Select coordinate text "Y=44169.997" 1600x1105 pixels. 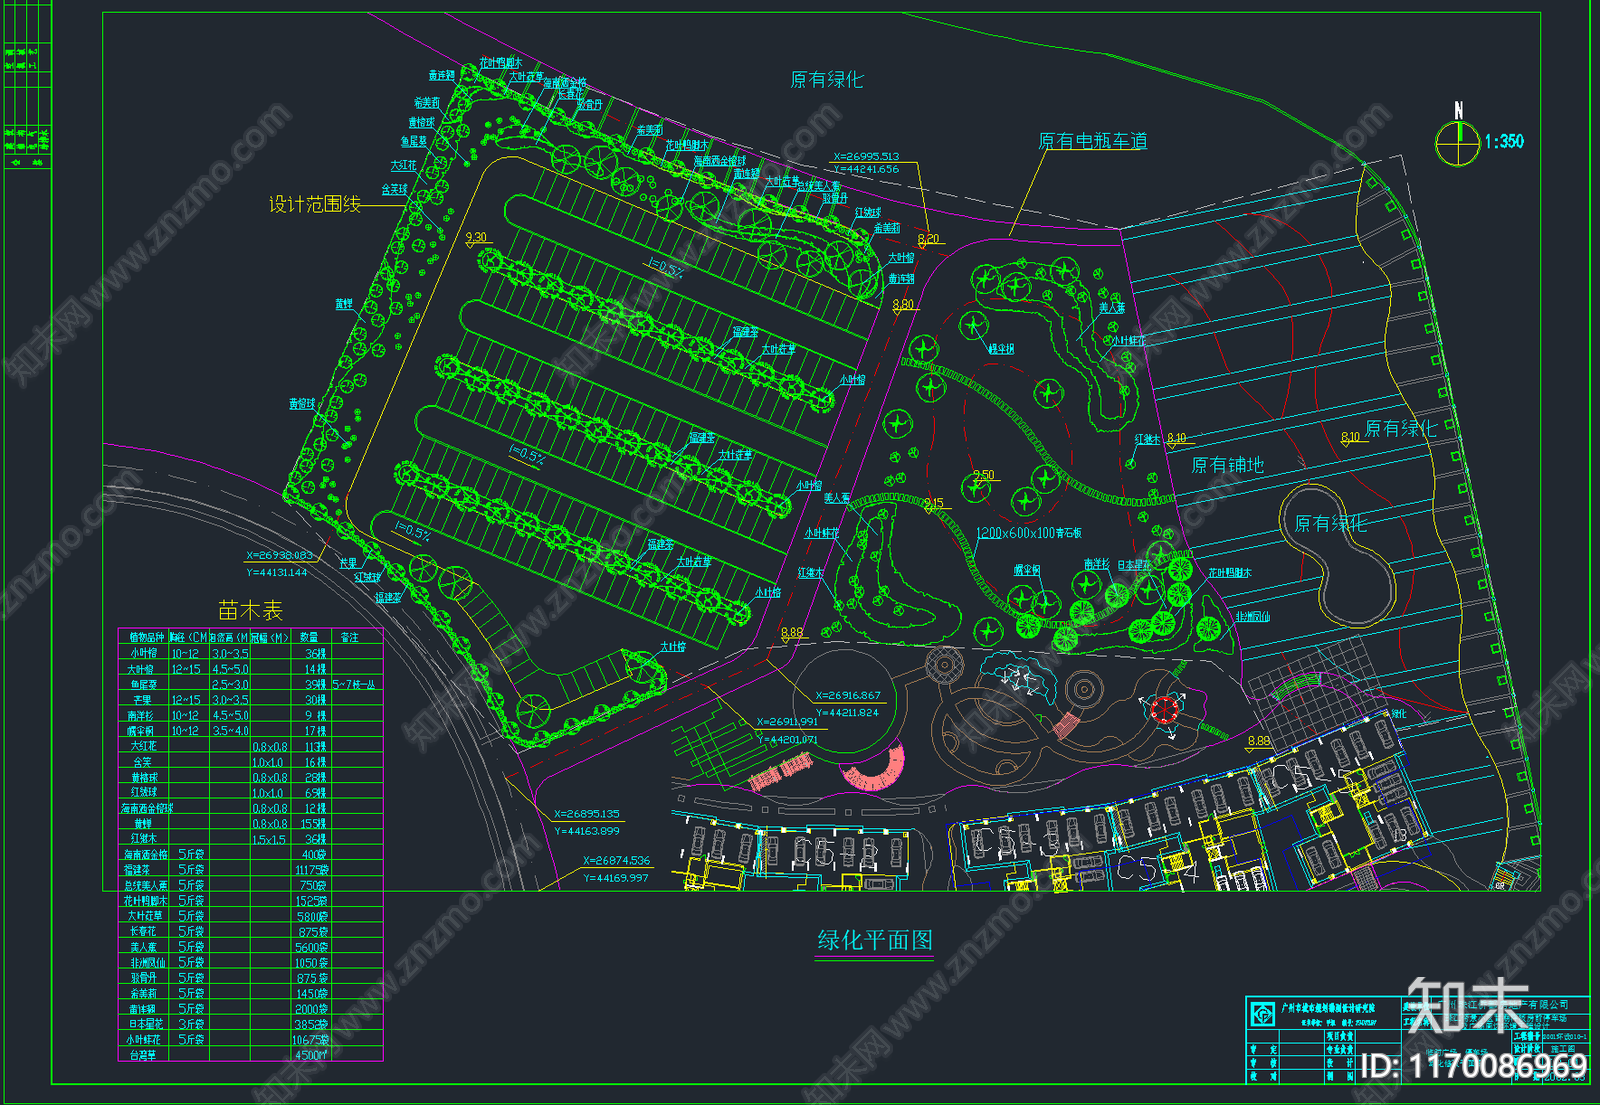pos(616,878)
